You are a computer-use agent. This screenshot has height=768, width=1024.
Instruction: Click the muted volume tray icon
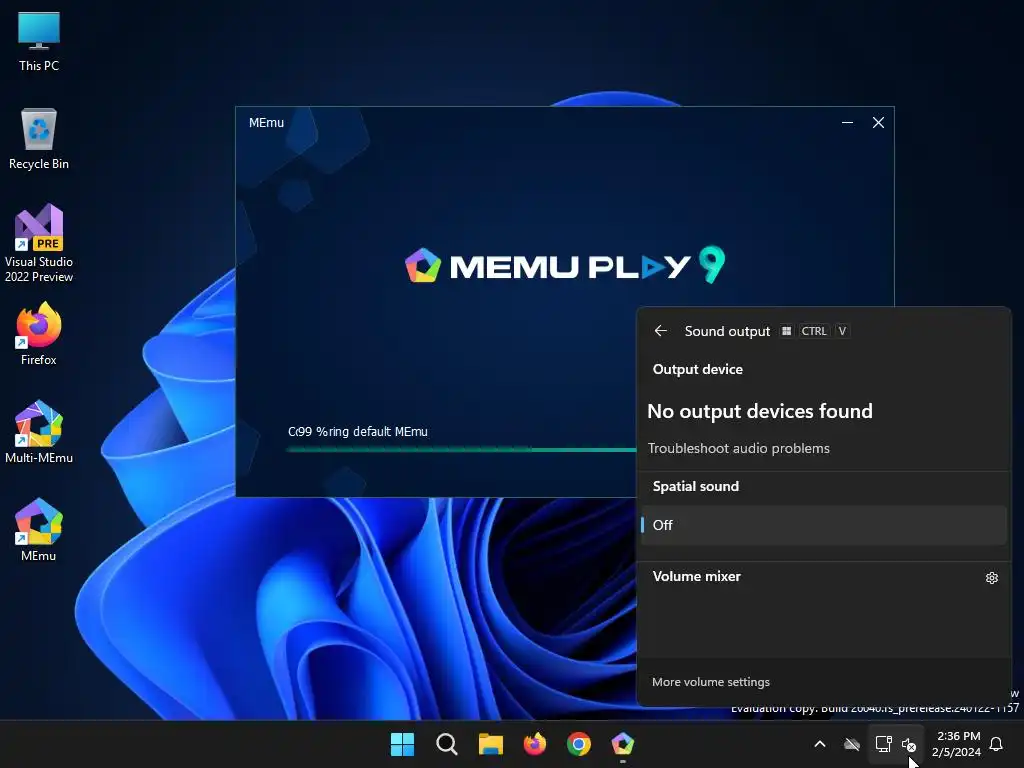click(x=908, y=744)
